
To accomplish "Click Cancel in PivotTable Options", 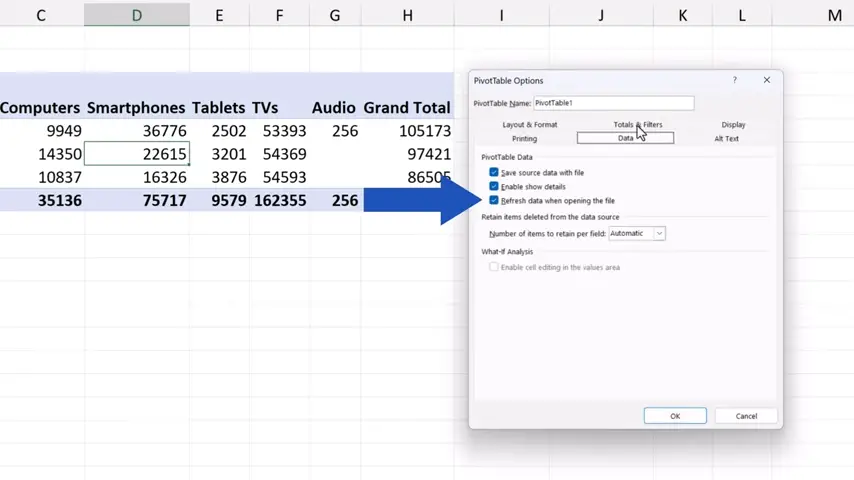I will point(746,416).
